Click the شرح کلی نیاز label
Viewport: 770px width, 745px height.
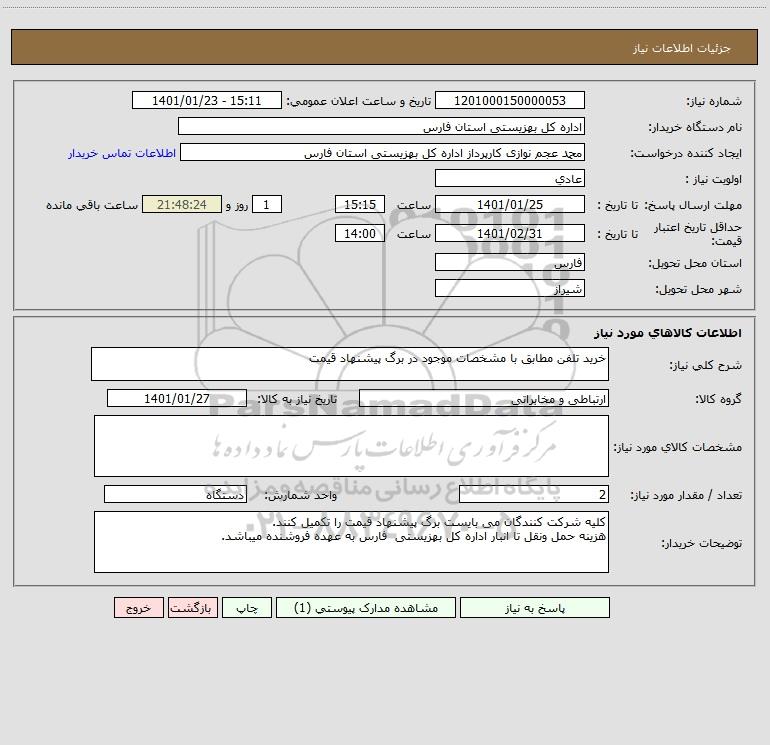coord(706,365)
